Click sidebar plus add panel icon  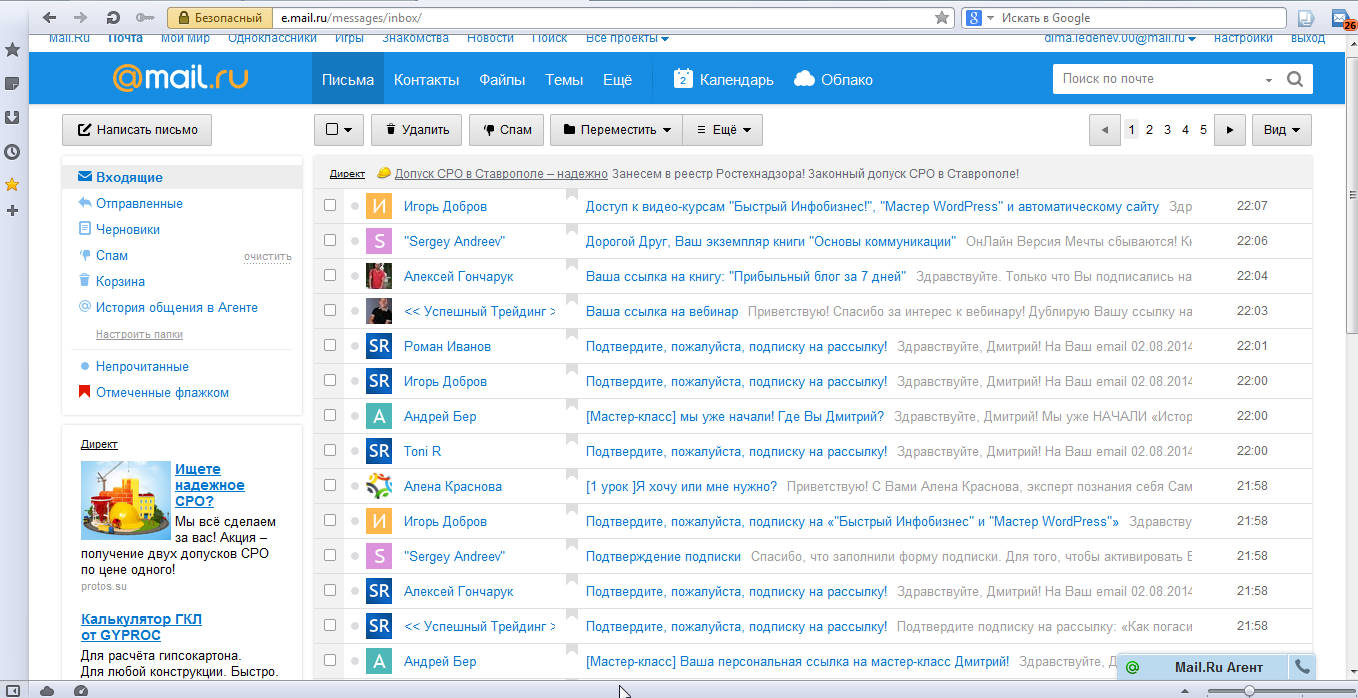(12, 211)
